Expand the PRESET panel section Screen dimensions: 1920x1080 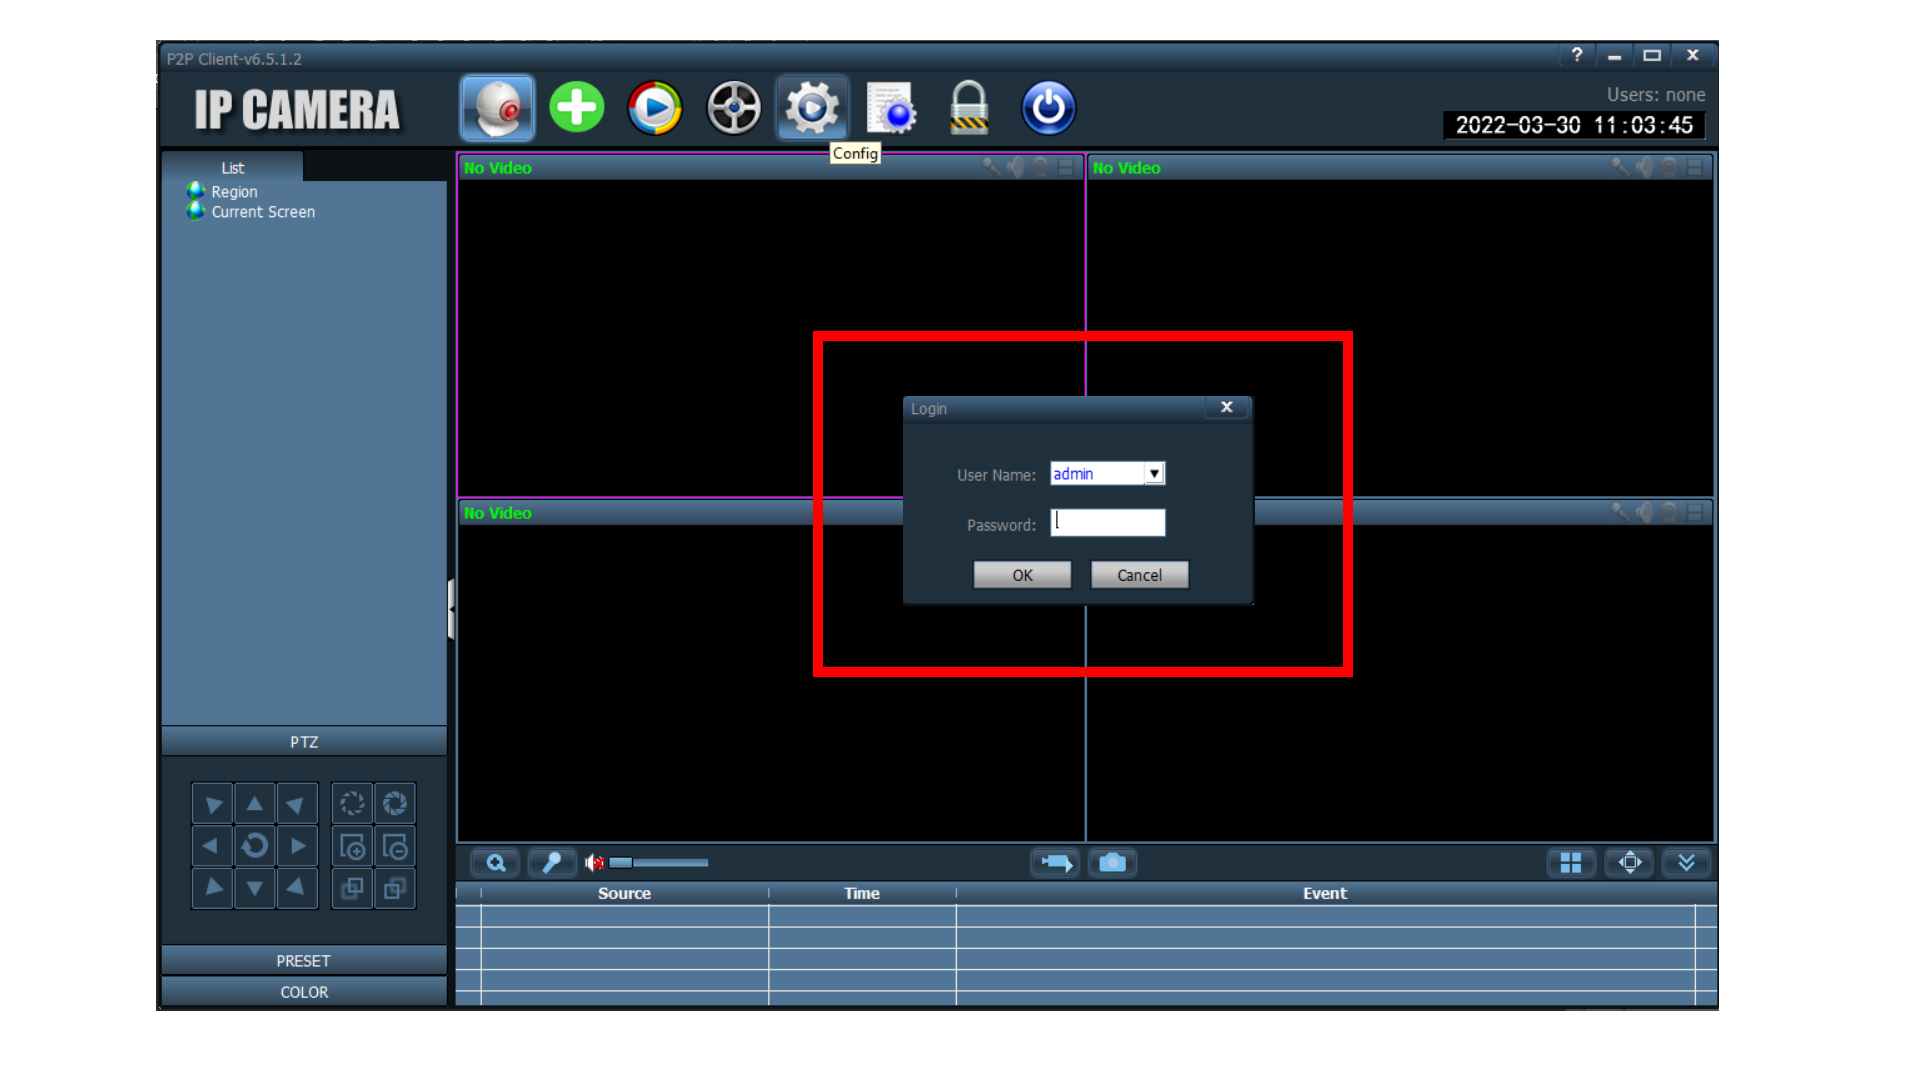pos(303,961)
